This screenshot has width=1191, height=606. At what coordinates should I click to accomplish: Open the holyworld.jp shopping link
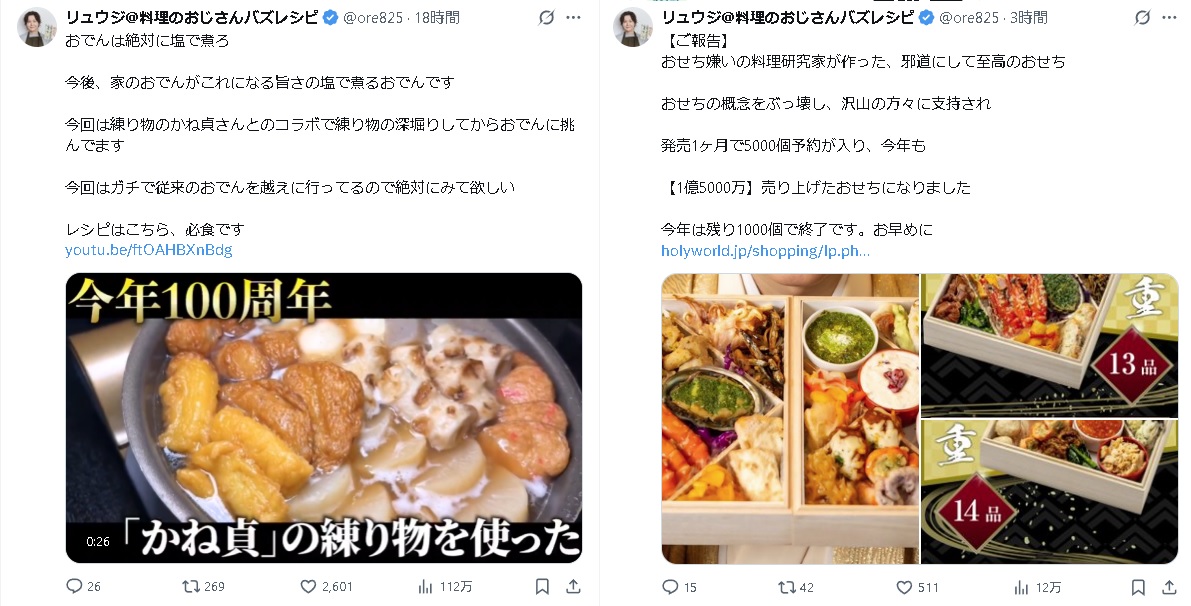[x=766, y=251]
